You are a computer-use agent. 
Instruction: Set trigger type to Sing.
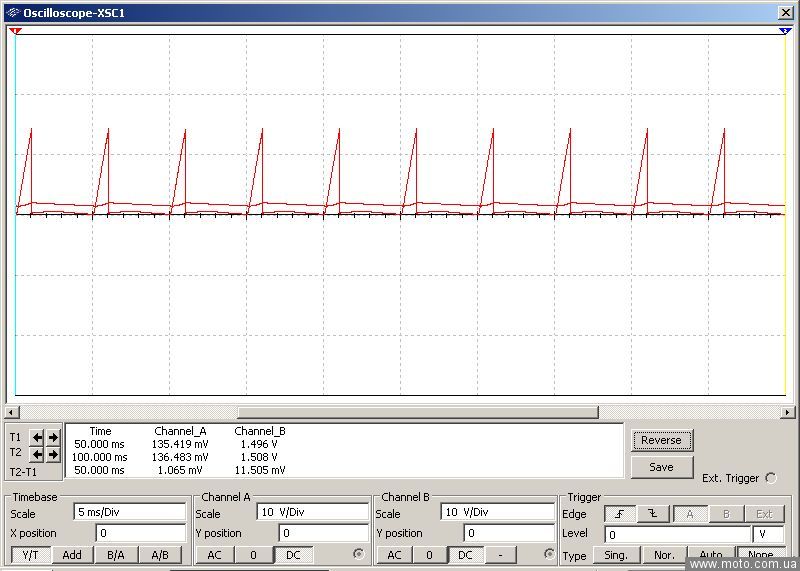[616, 555]
